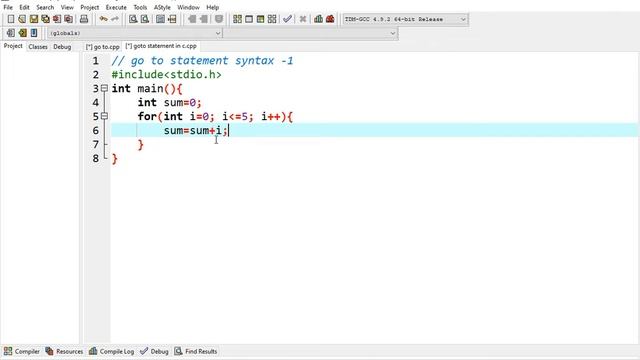Click the Replace icon
640x360 pixels.
click(x=144, y=19)
